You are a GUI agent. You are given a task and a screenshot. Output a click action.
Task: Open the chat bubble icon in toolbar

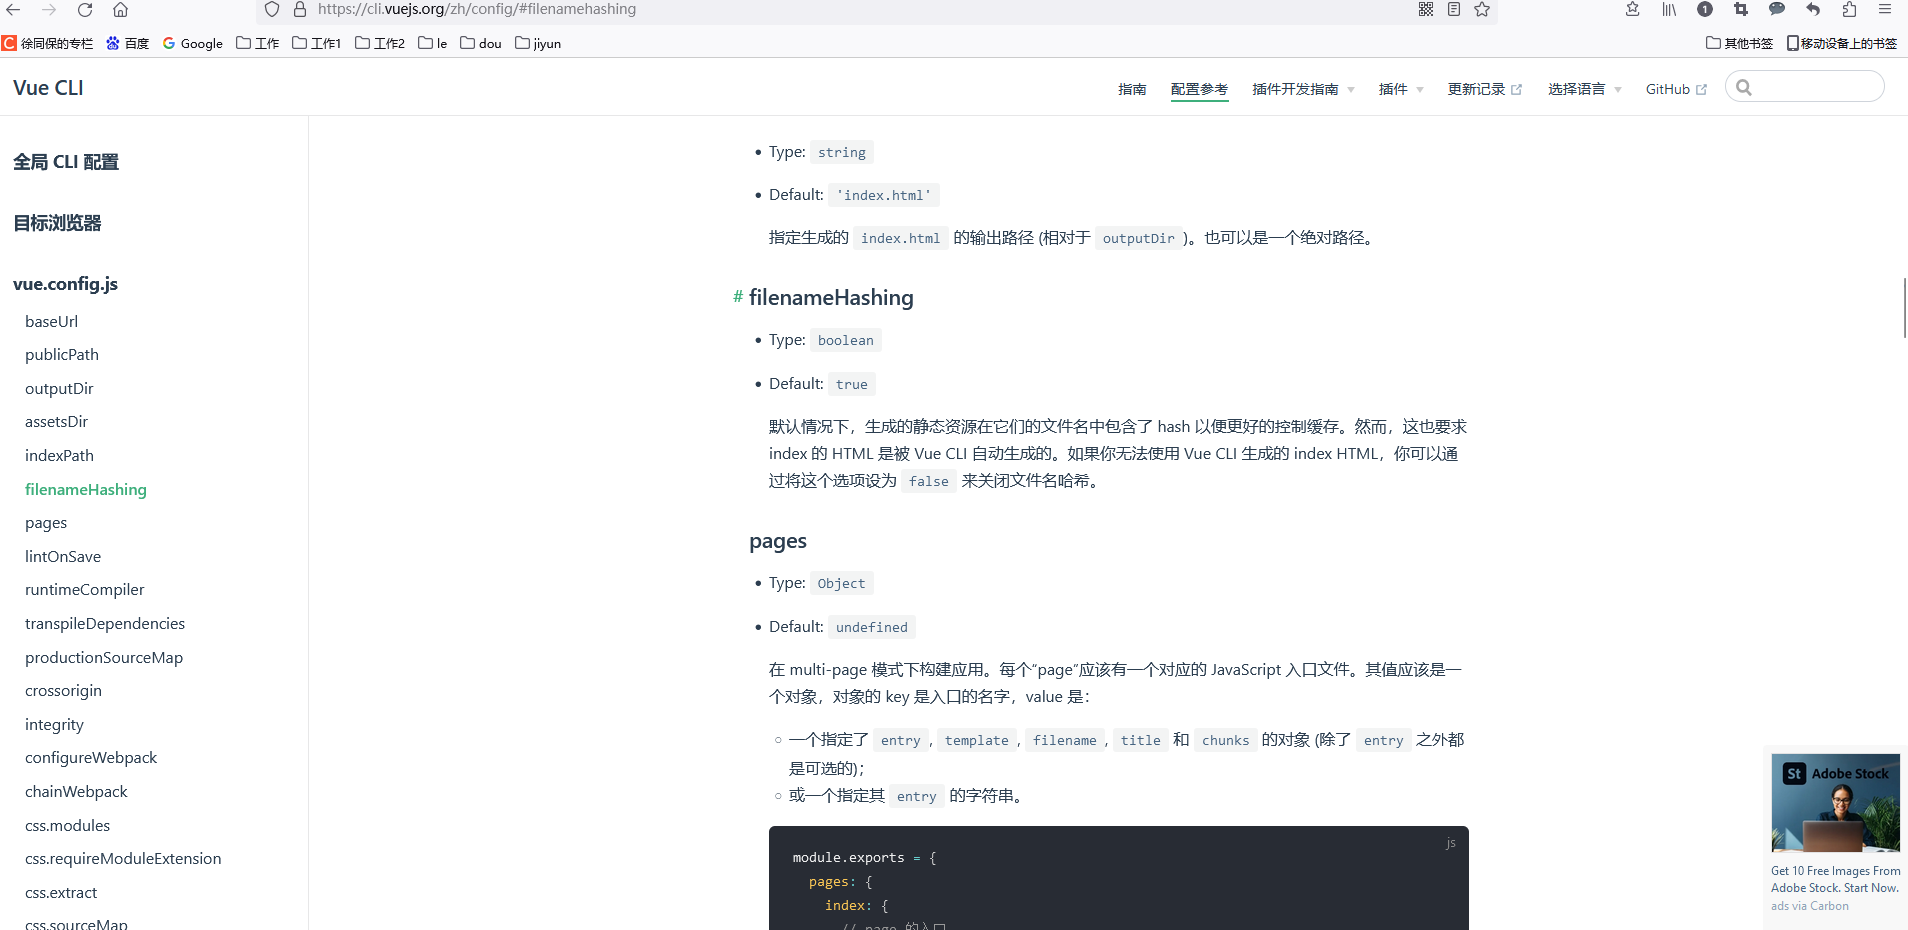(x=1778, y=10)
